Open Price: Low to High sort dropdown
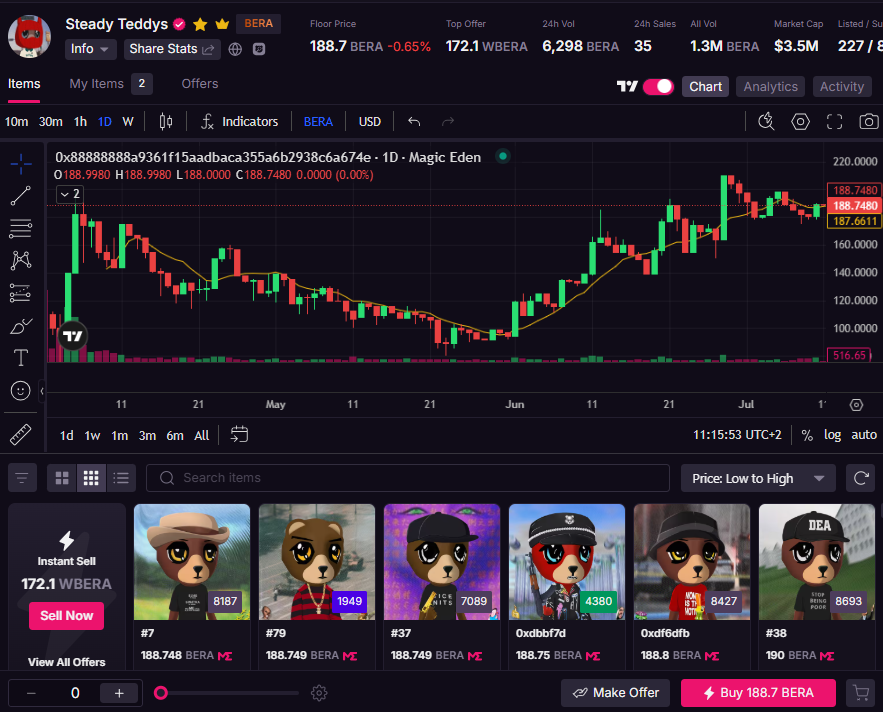This screenshot has width=883, height=712. 758,478
